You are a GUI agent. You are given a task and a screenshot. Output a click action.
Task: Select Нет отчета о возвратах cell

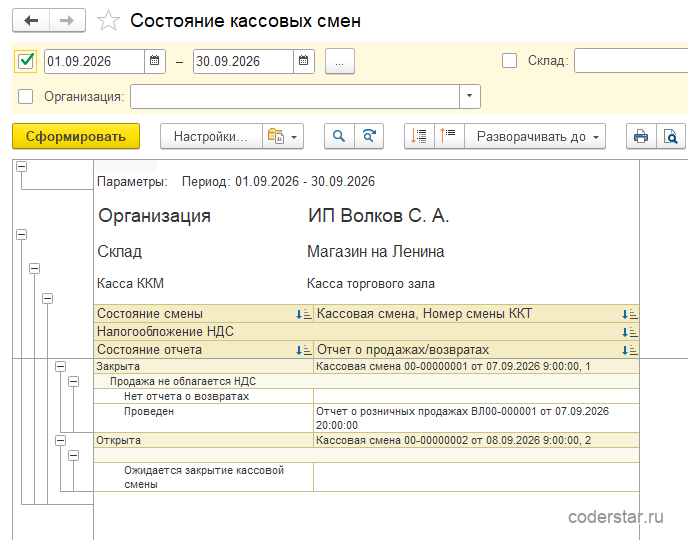(x=204, y=397)
